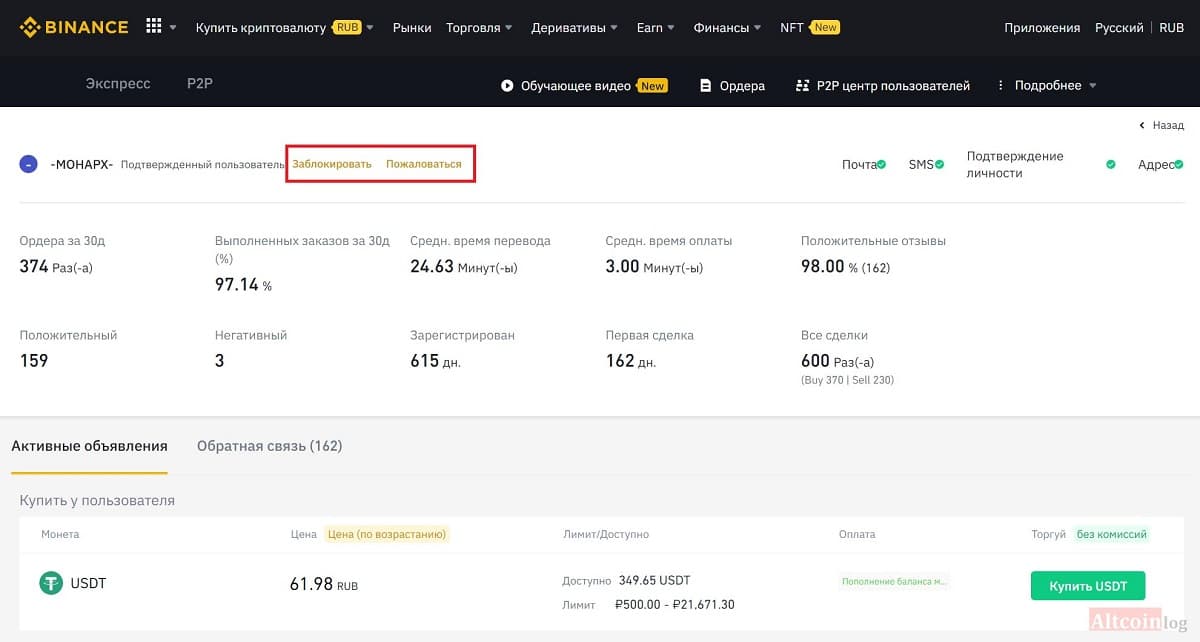
Task: Click the document icon beside Ордера
Action: point(706,86)
